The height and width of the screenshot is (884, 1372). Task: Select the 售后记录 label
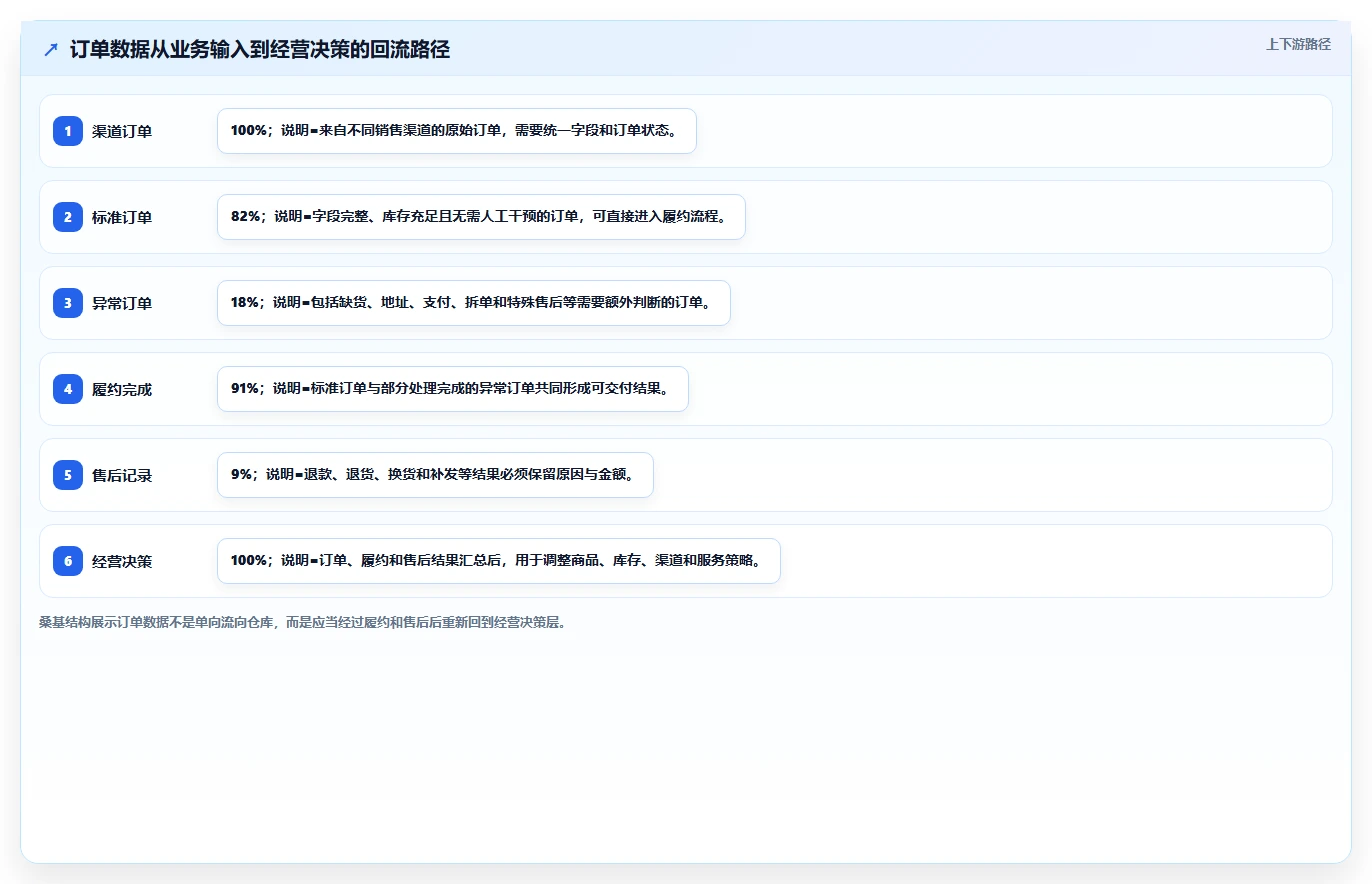122,475
